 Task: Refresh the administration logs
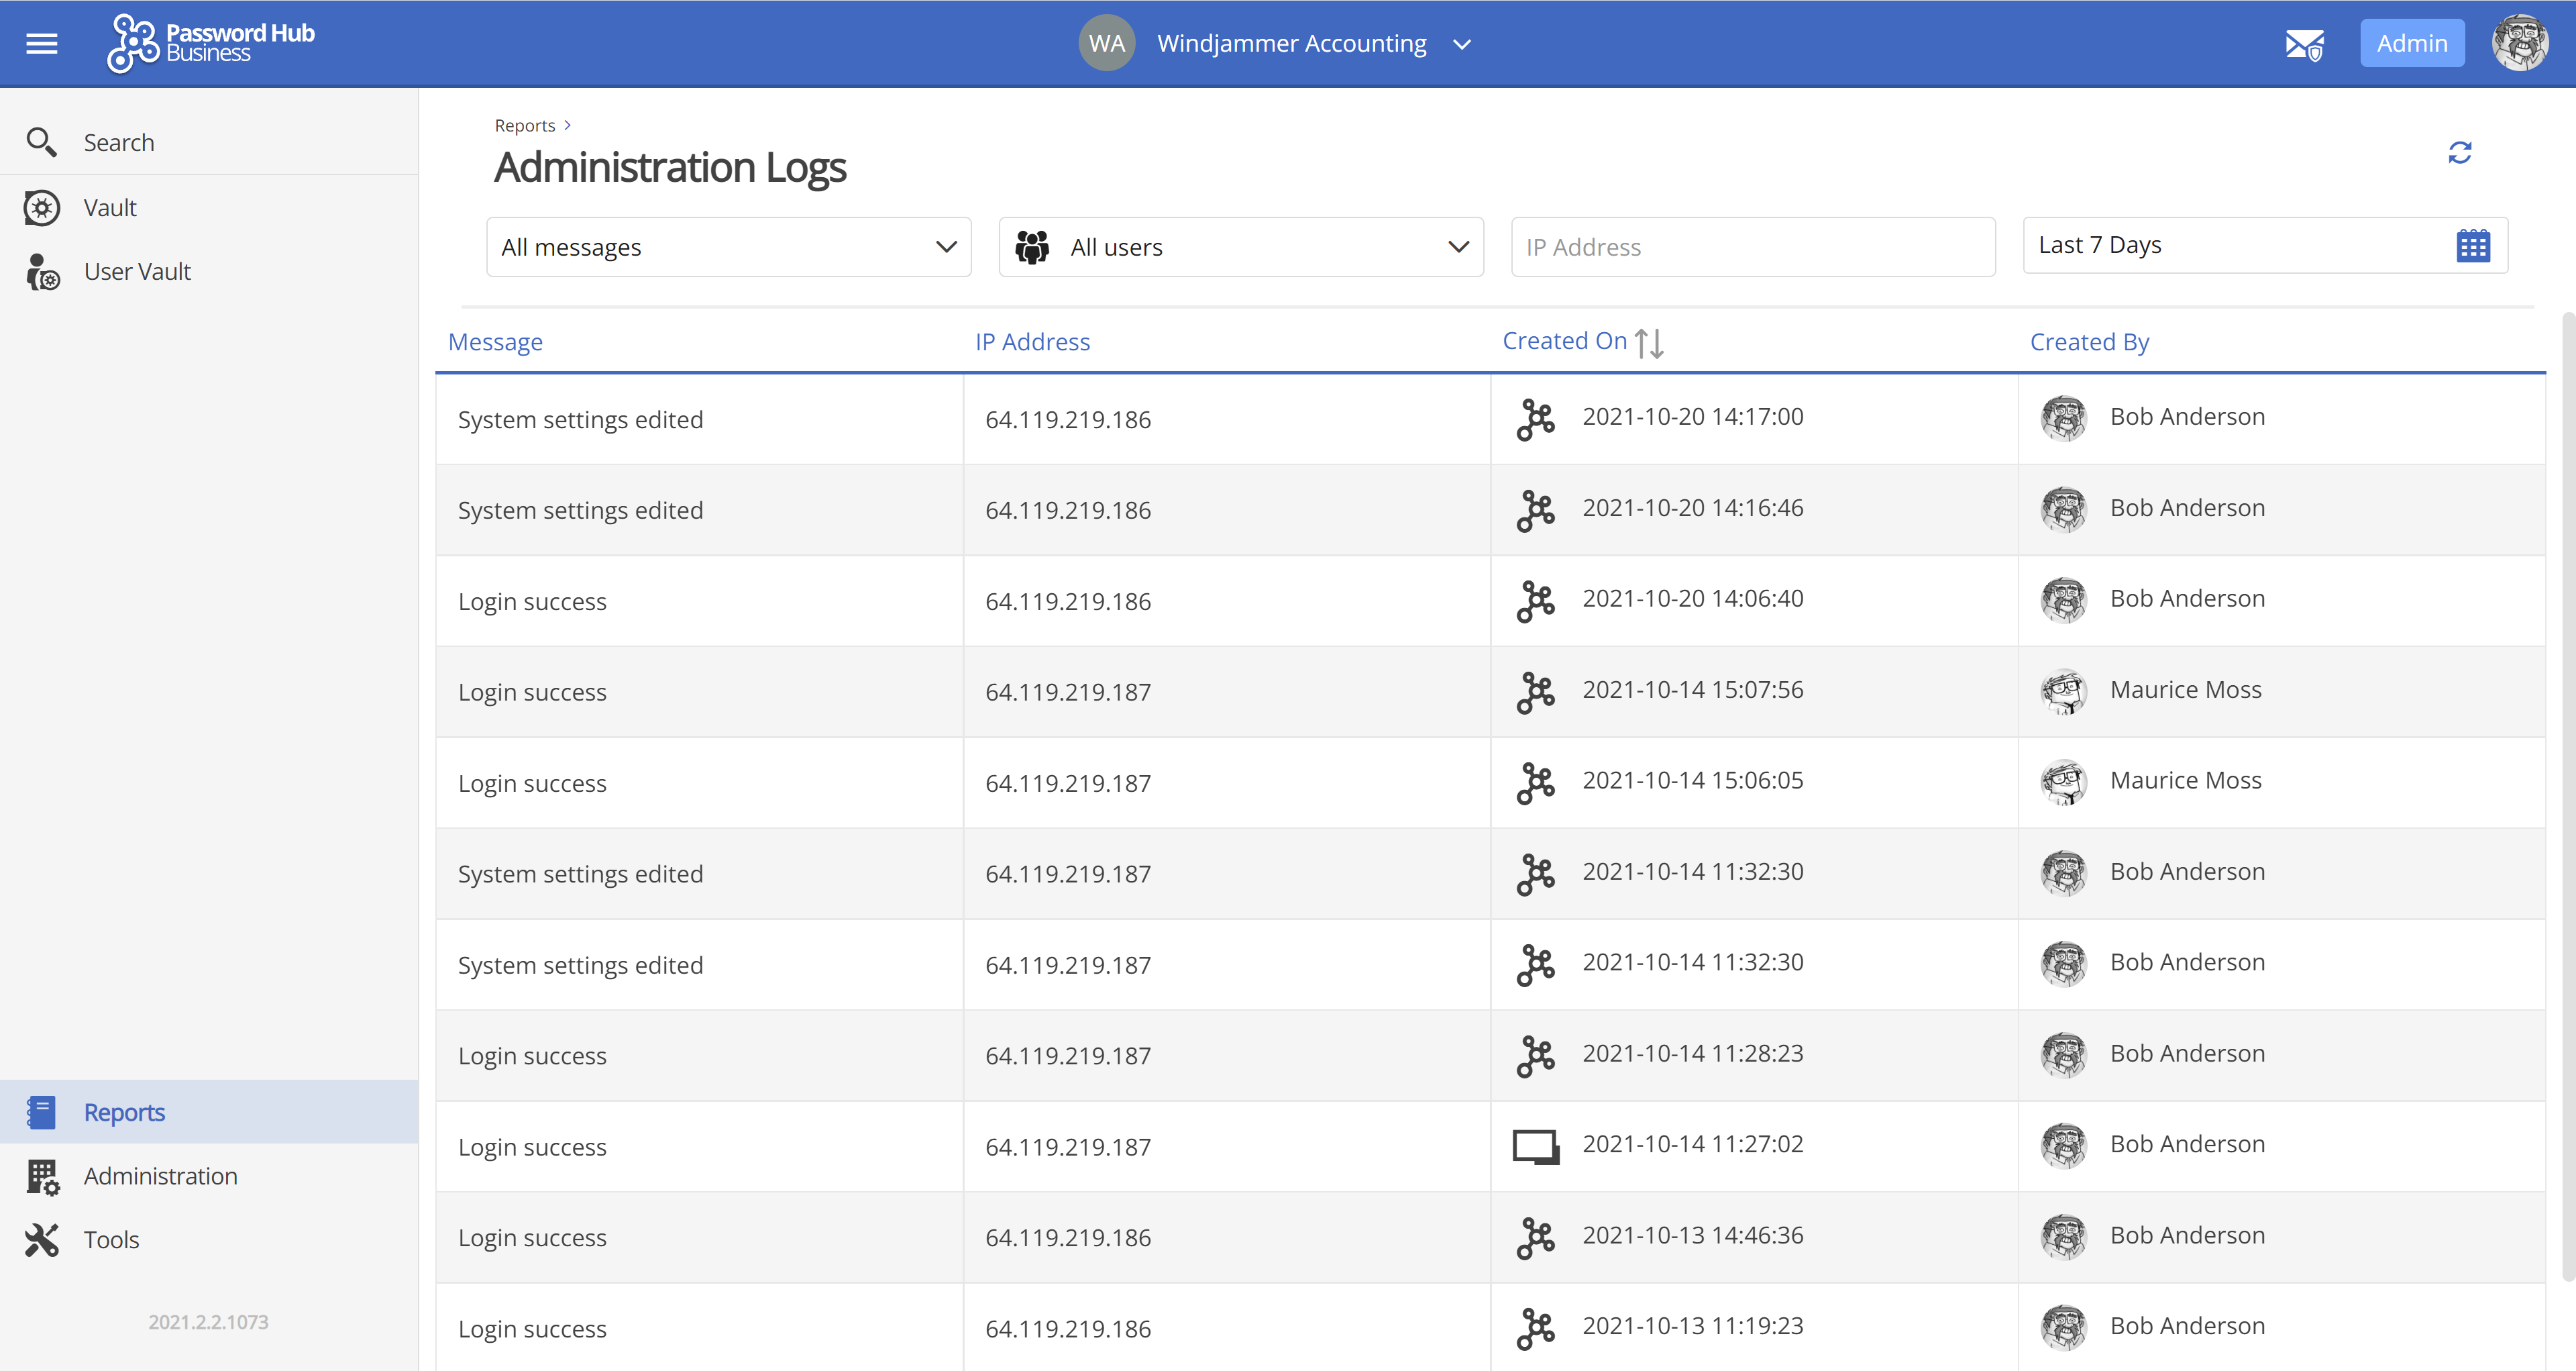coord(2459,152)
